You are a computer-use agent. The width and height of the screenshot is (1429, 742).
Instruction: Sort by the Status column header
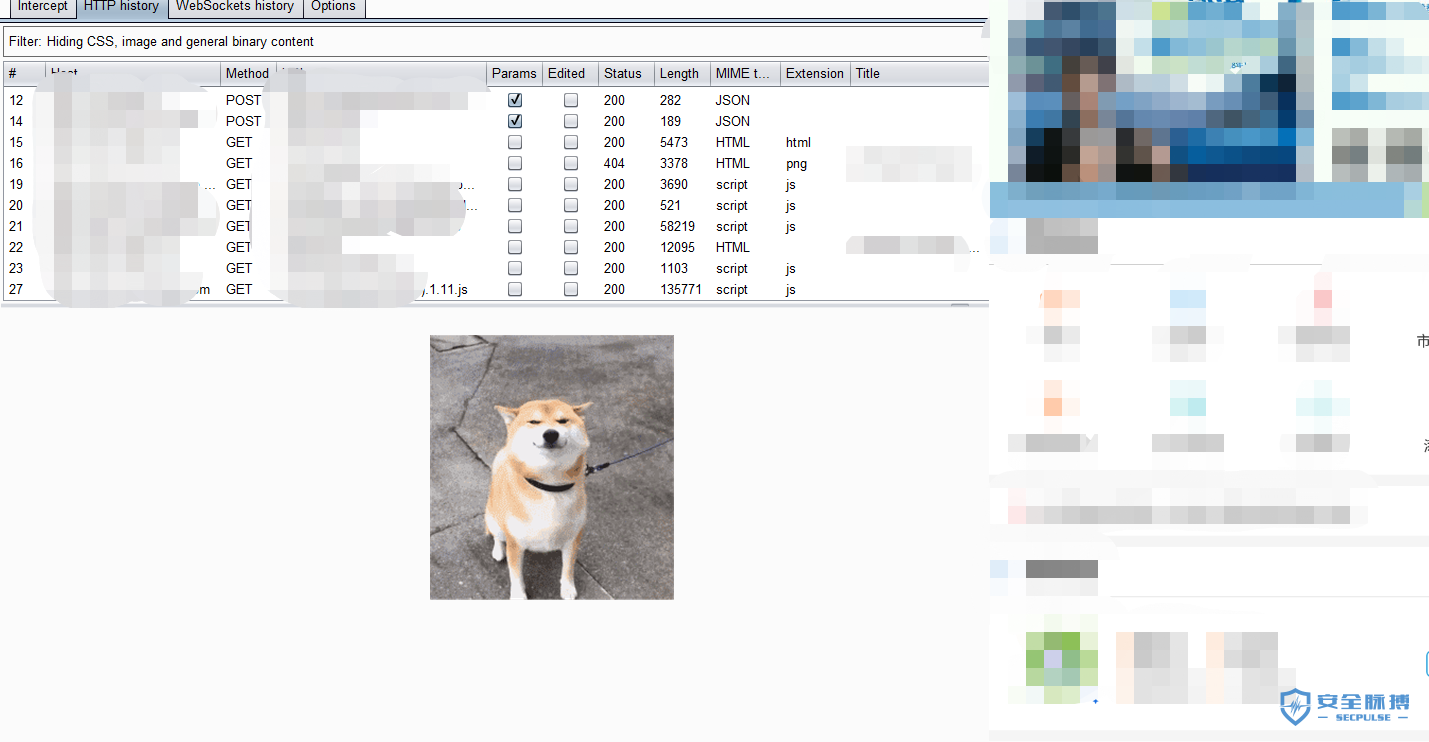pyautogui.click(x=626, y=73)
